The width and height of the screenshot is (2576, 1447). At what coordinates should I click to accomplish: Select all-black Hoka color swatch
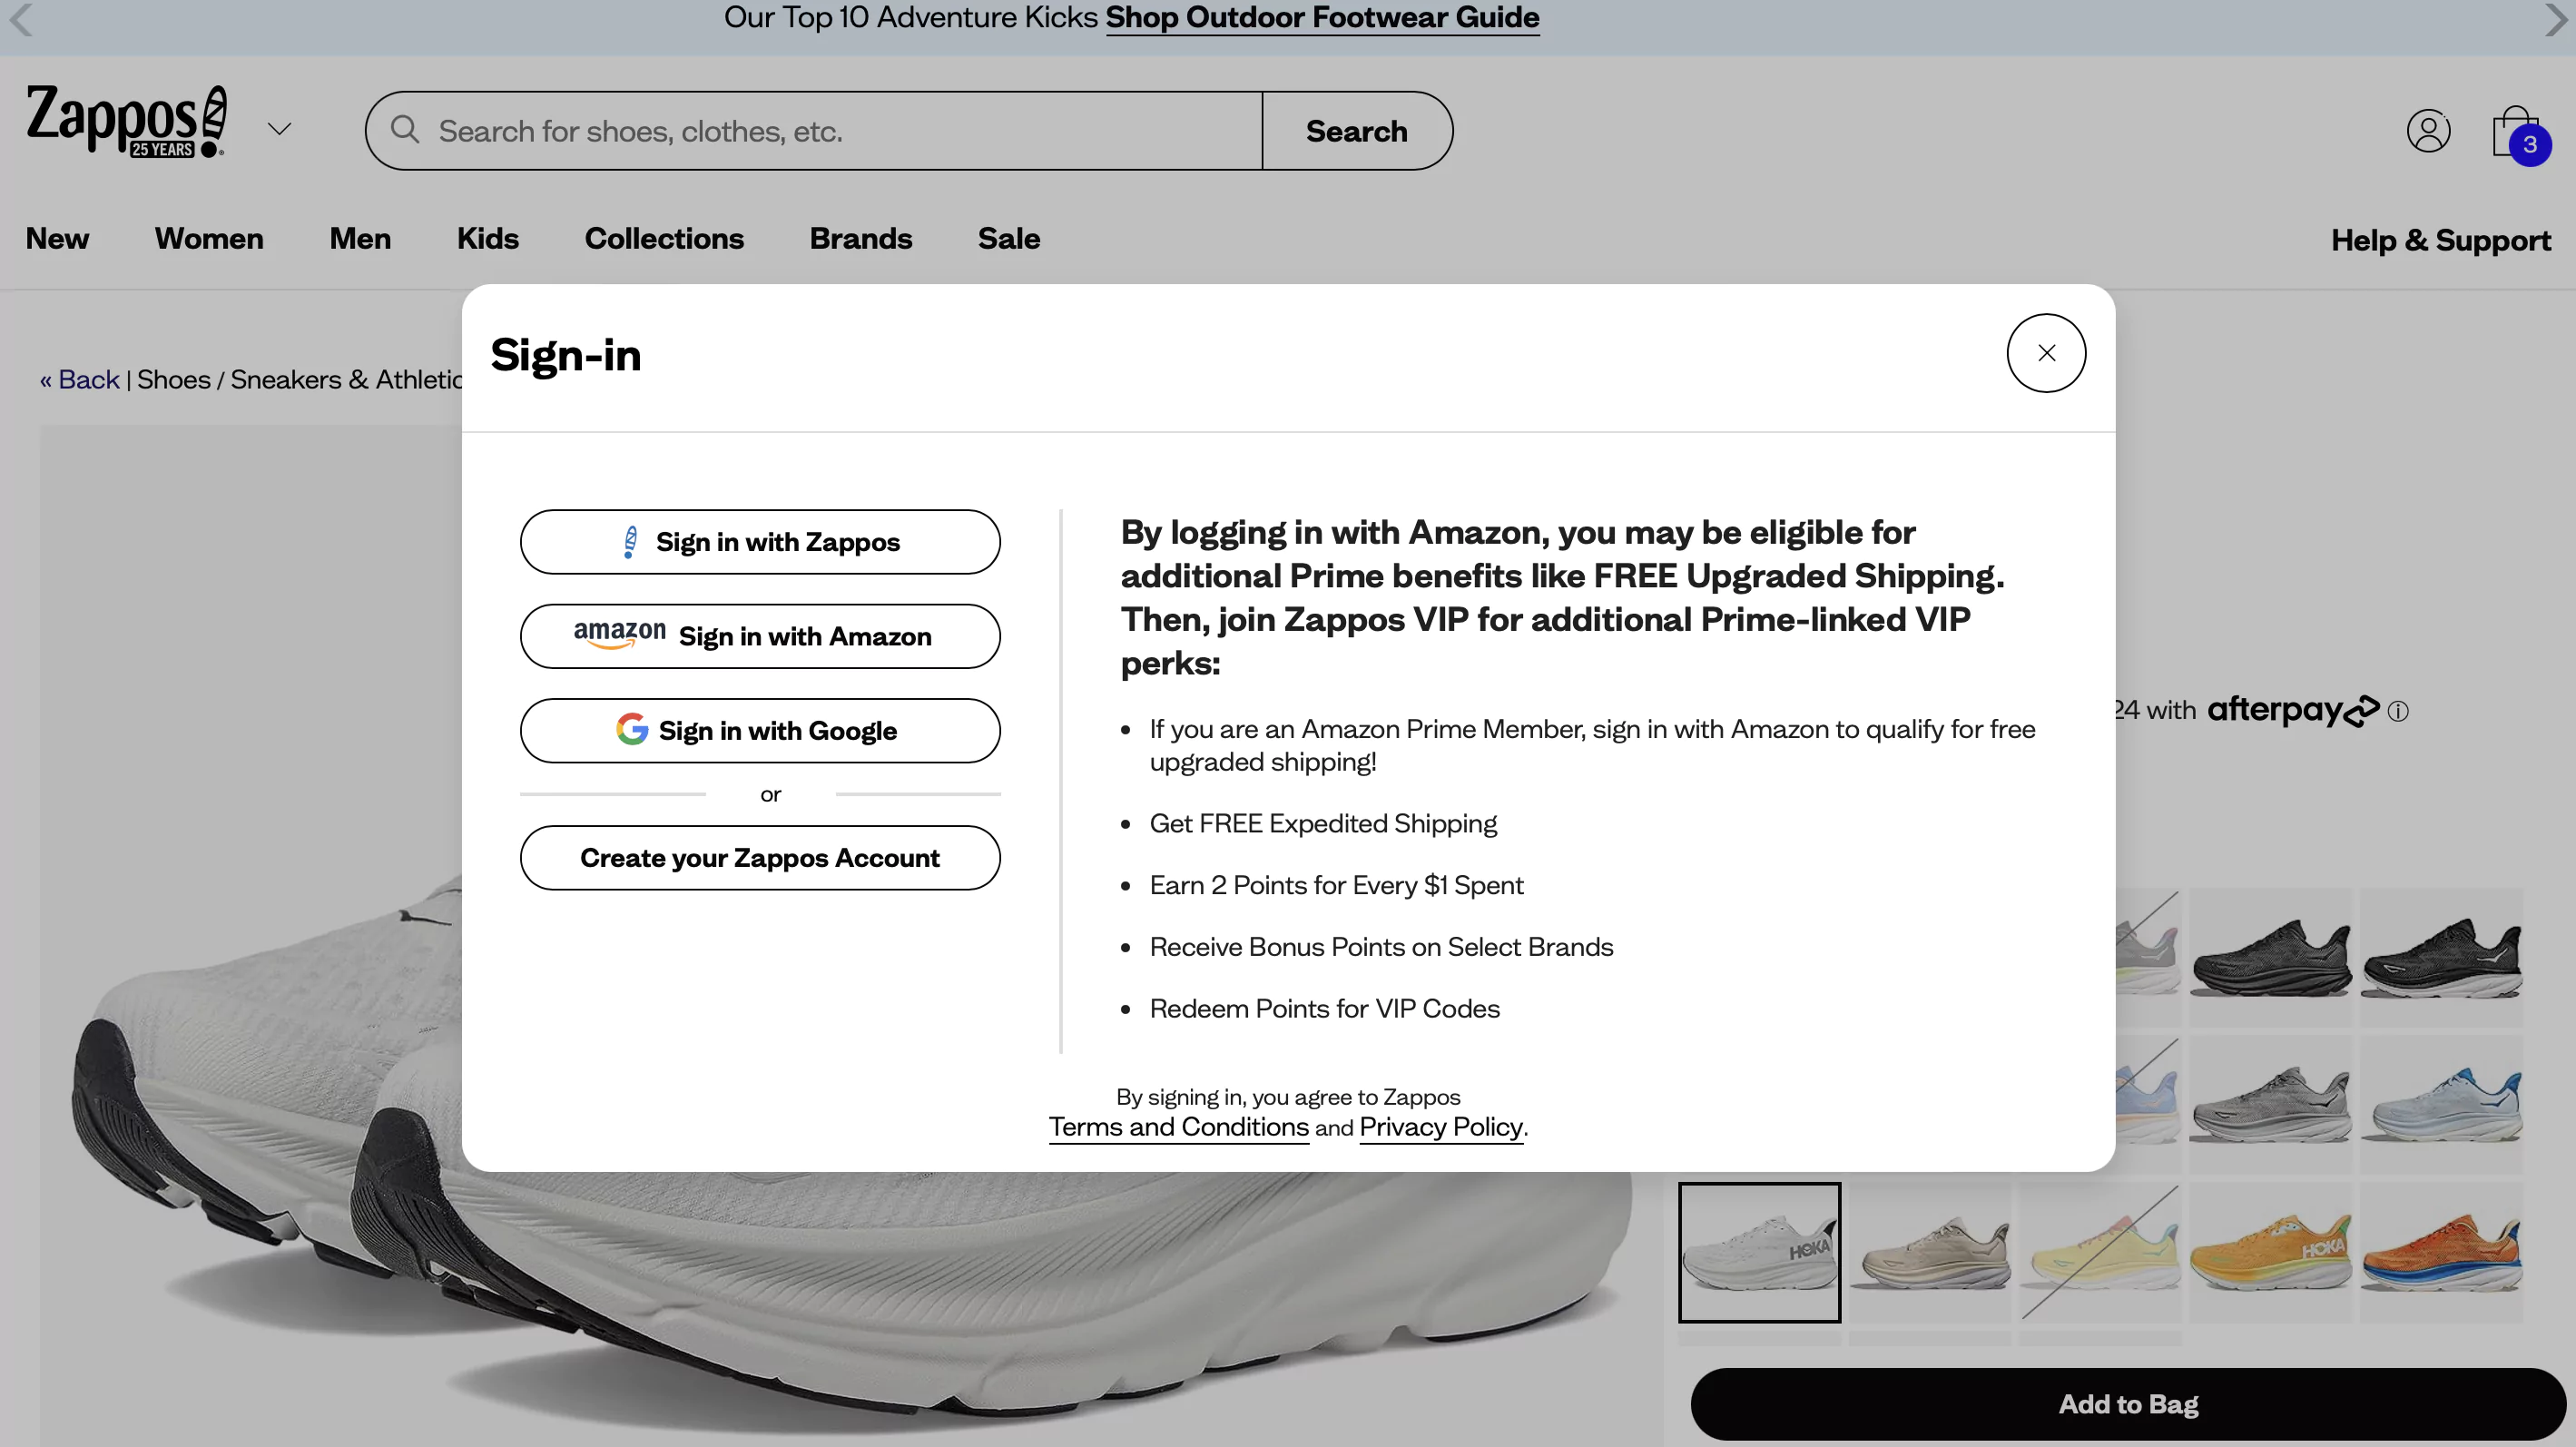2271,958
